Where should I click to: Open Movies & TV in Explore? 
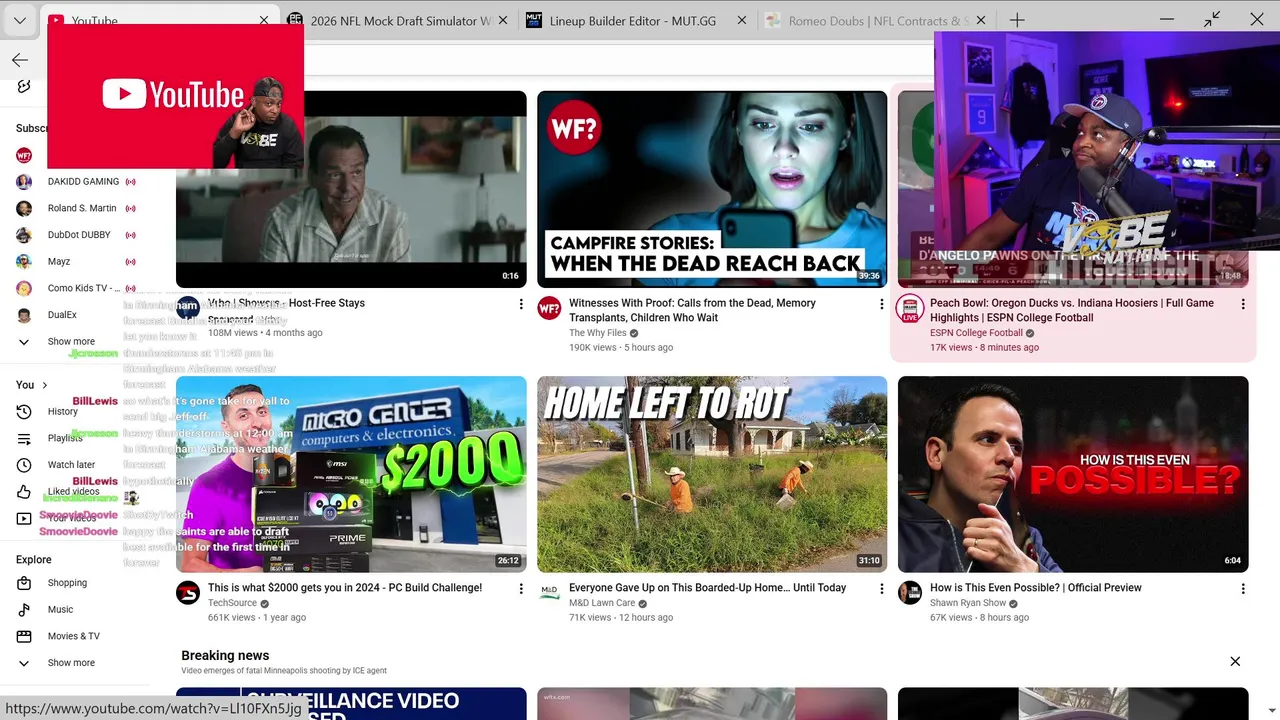(73, 636)
